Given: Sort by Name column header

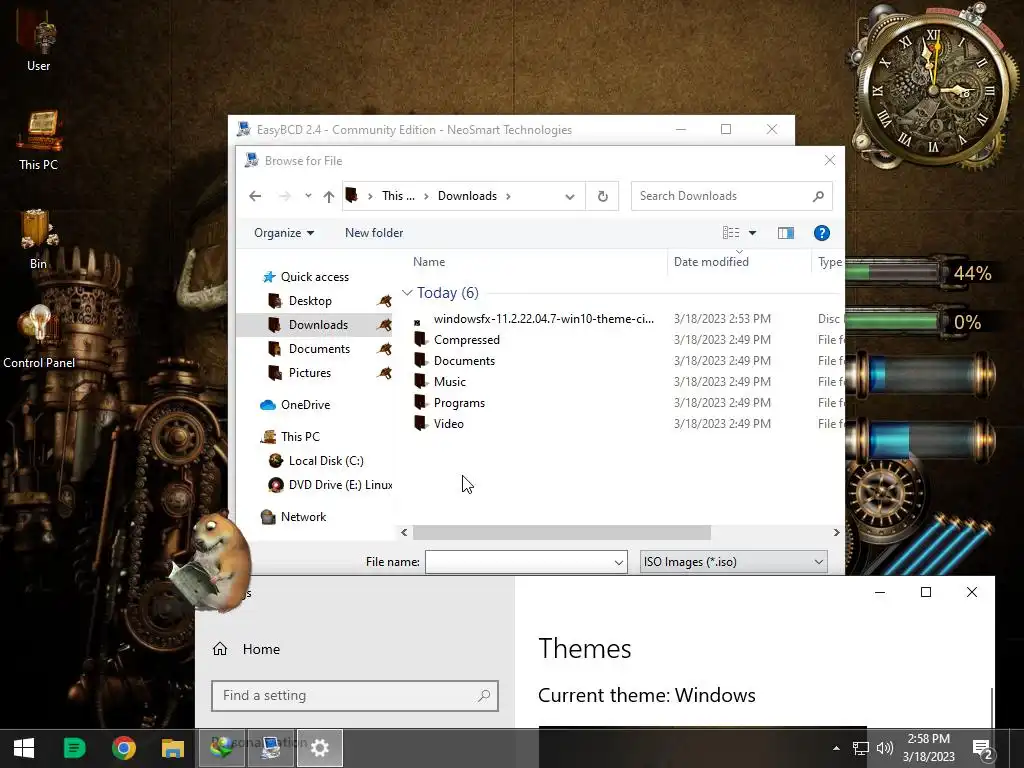Looking at the screenshot, I should coord(429,262).
